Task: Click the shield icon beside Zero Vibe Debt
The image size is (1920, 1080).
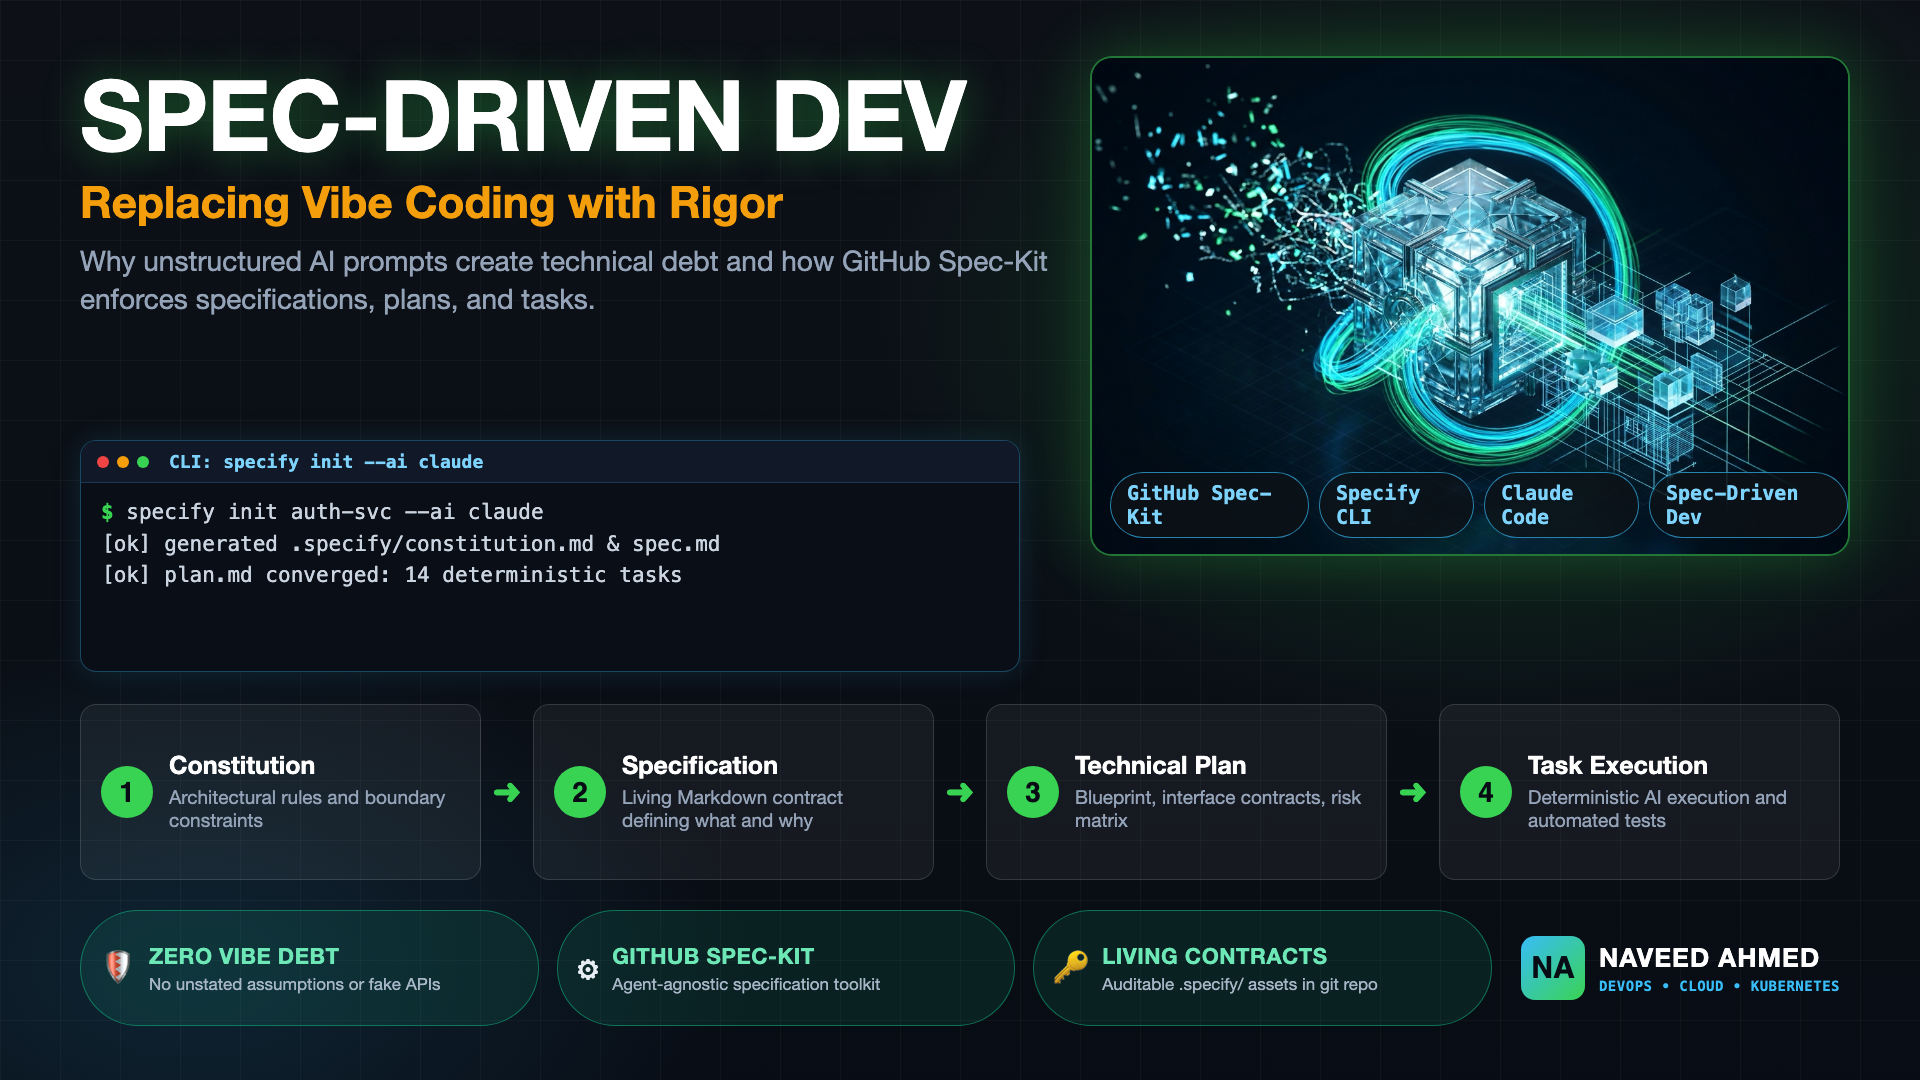Action: coord(118,967)
